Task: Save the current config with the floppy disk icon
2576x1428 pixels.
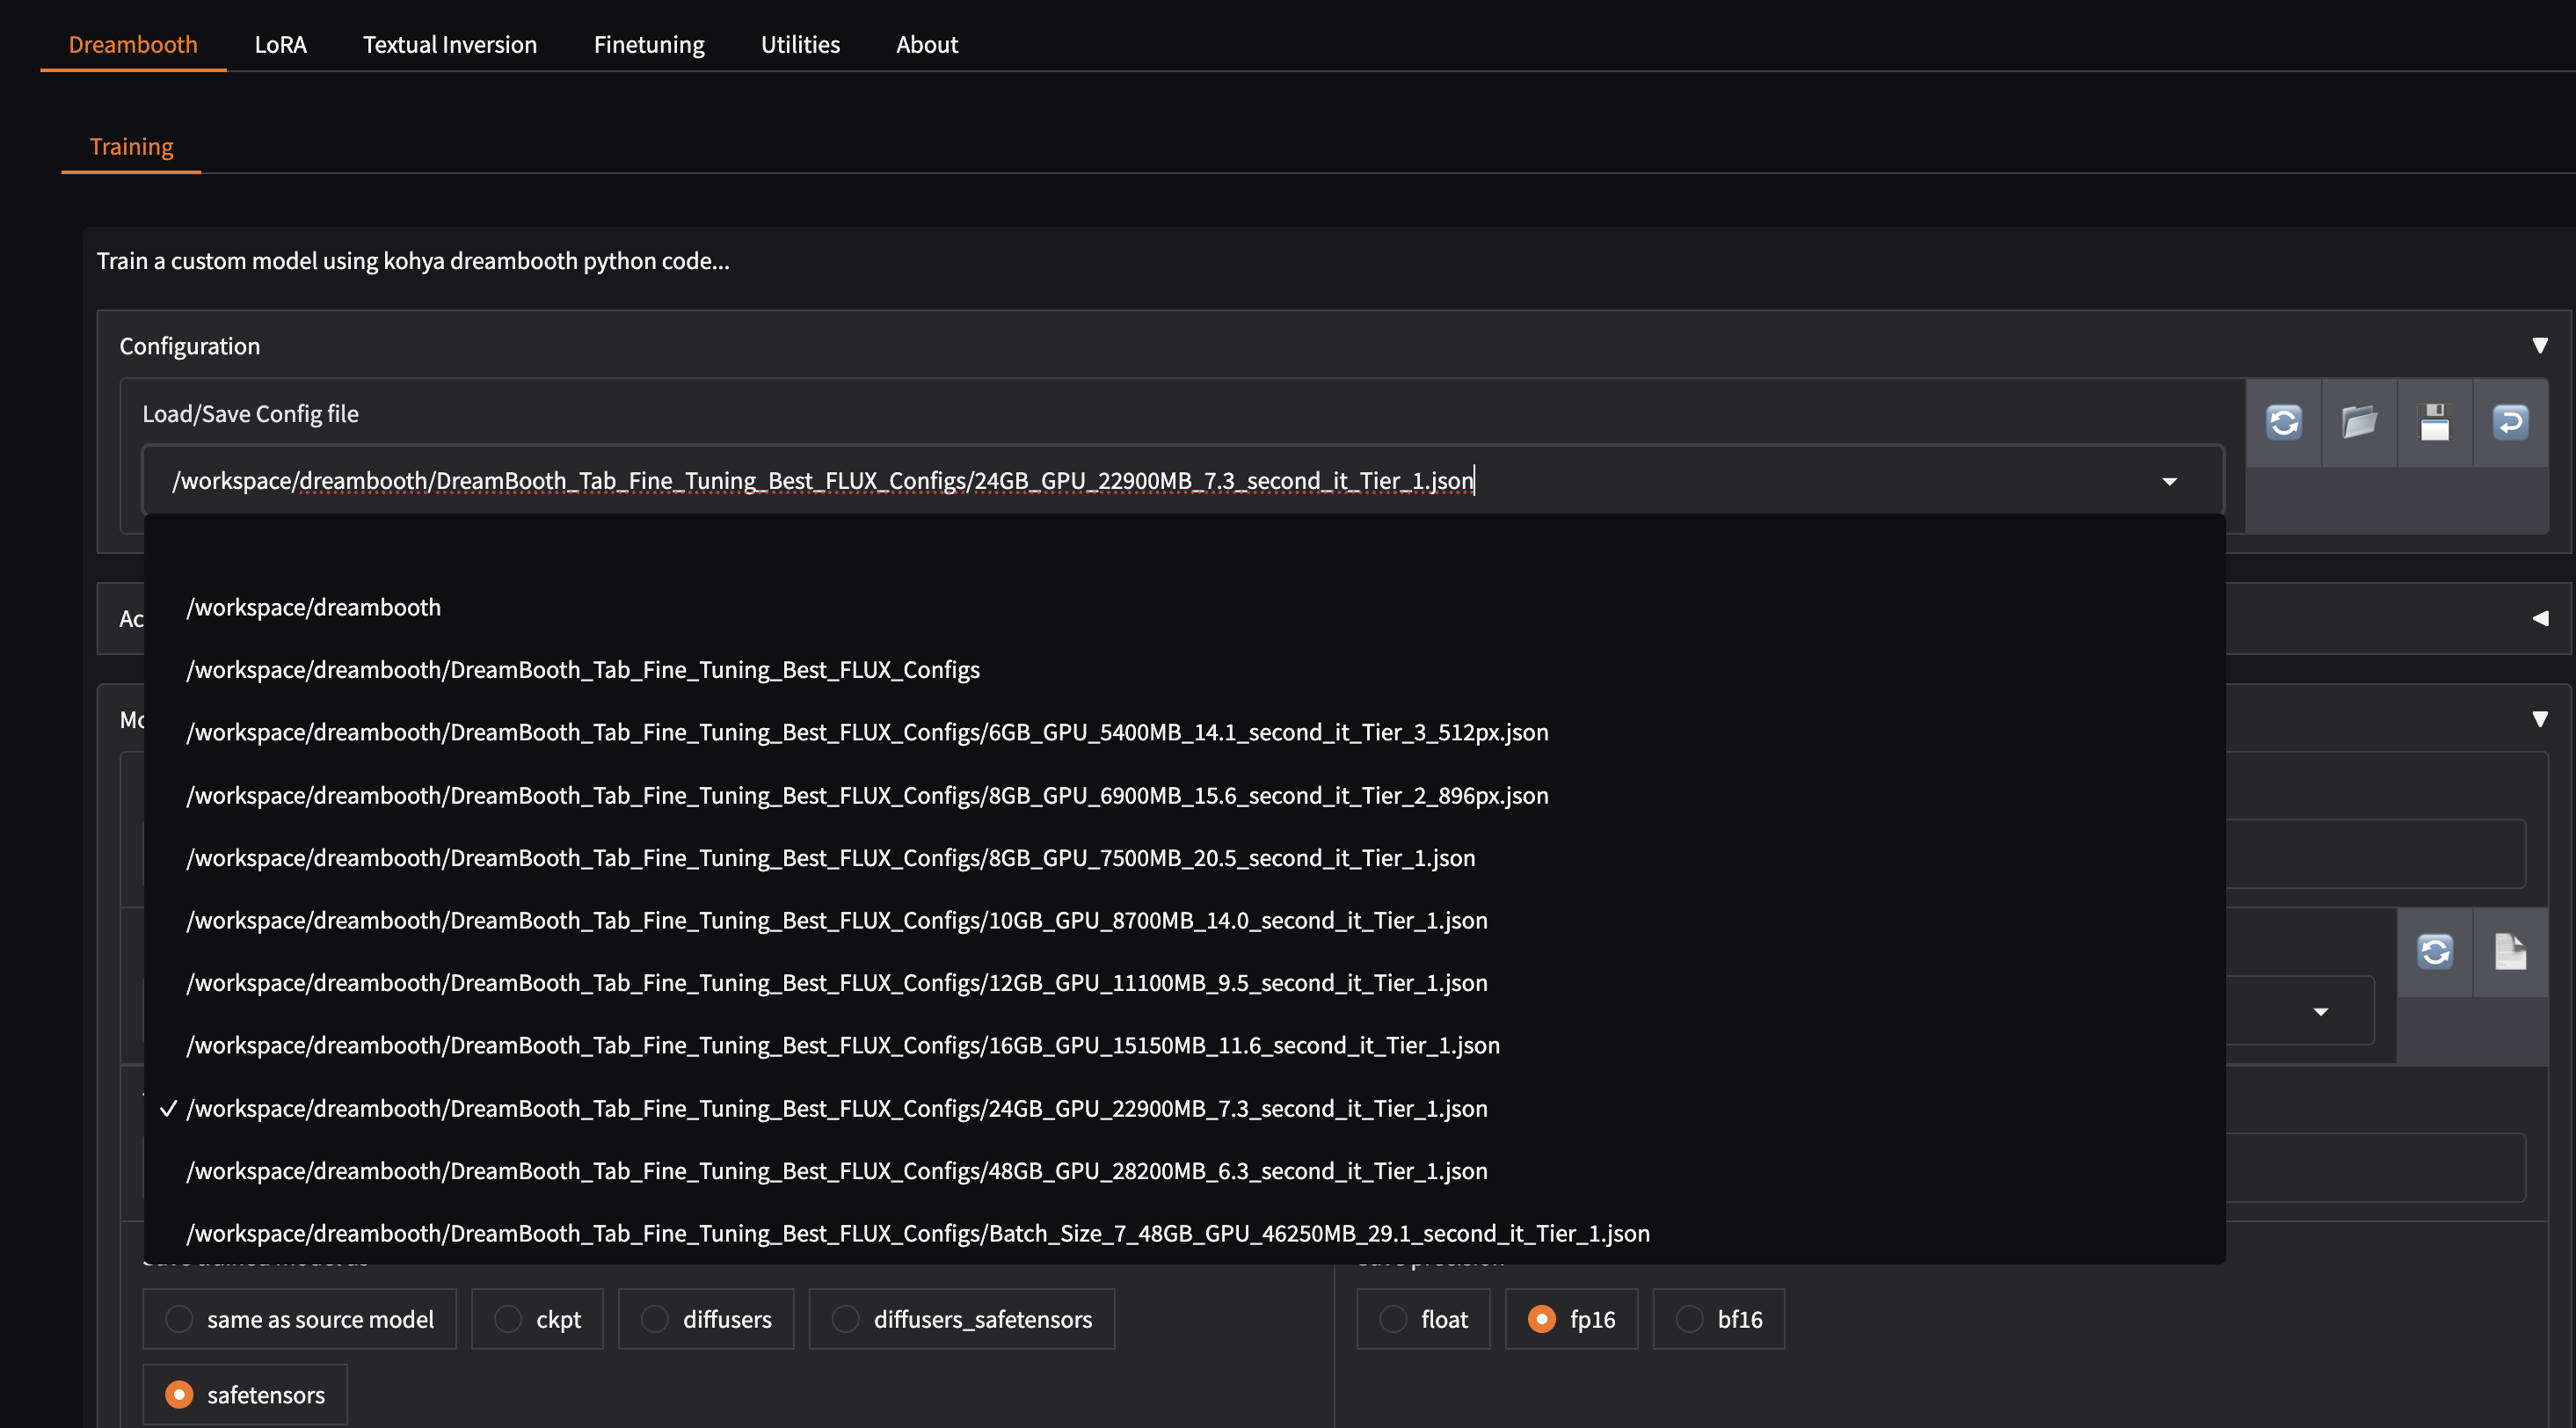Action: coord(2435,422)
